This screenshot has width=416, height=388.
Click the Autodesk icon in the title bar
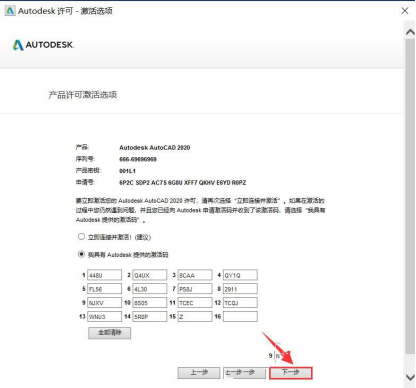point(10,11)
